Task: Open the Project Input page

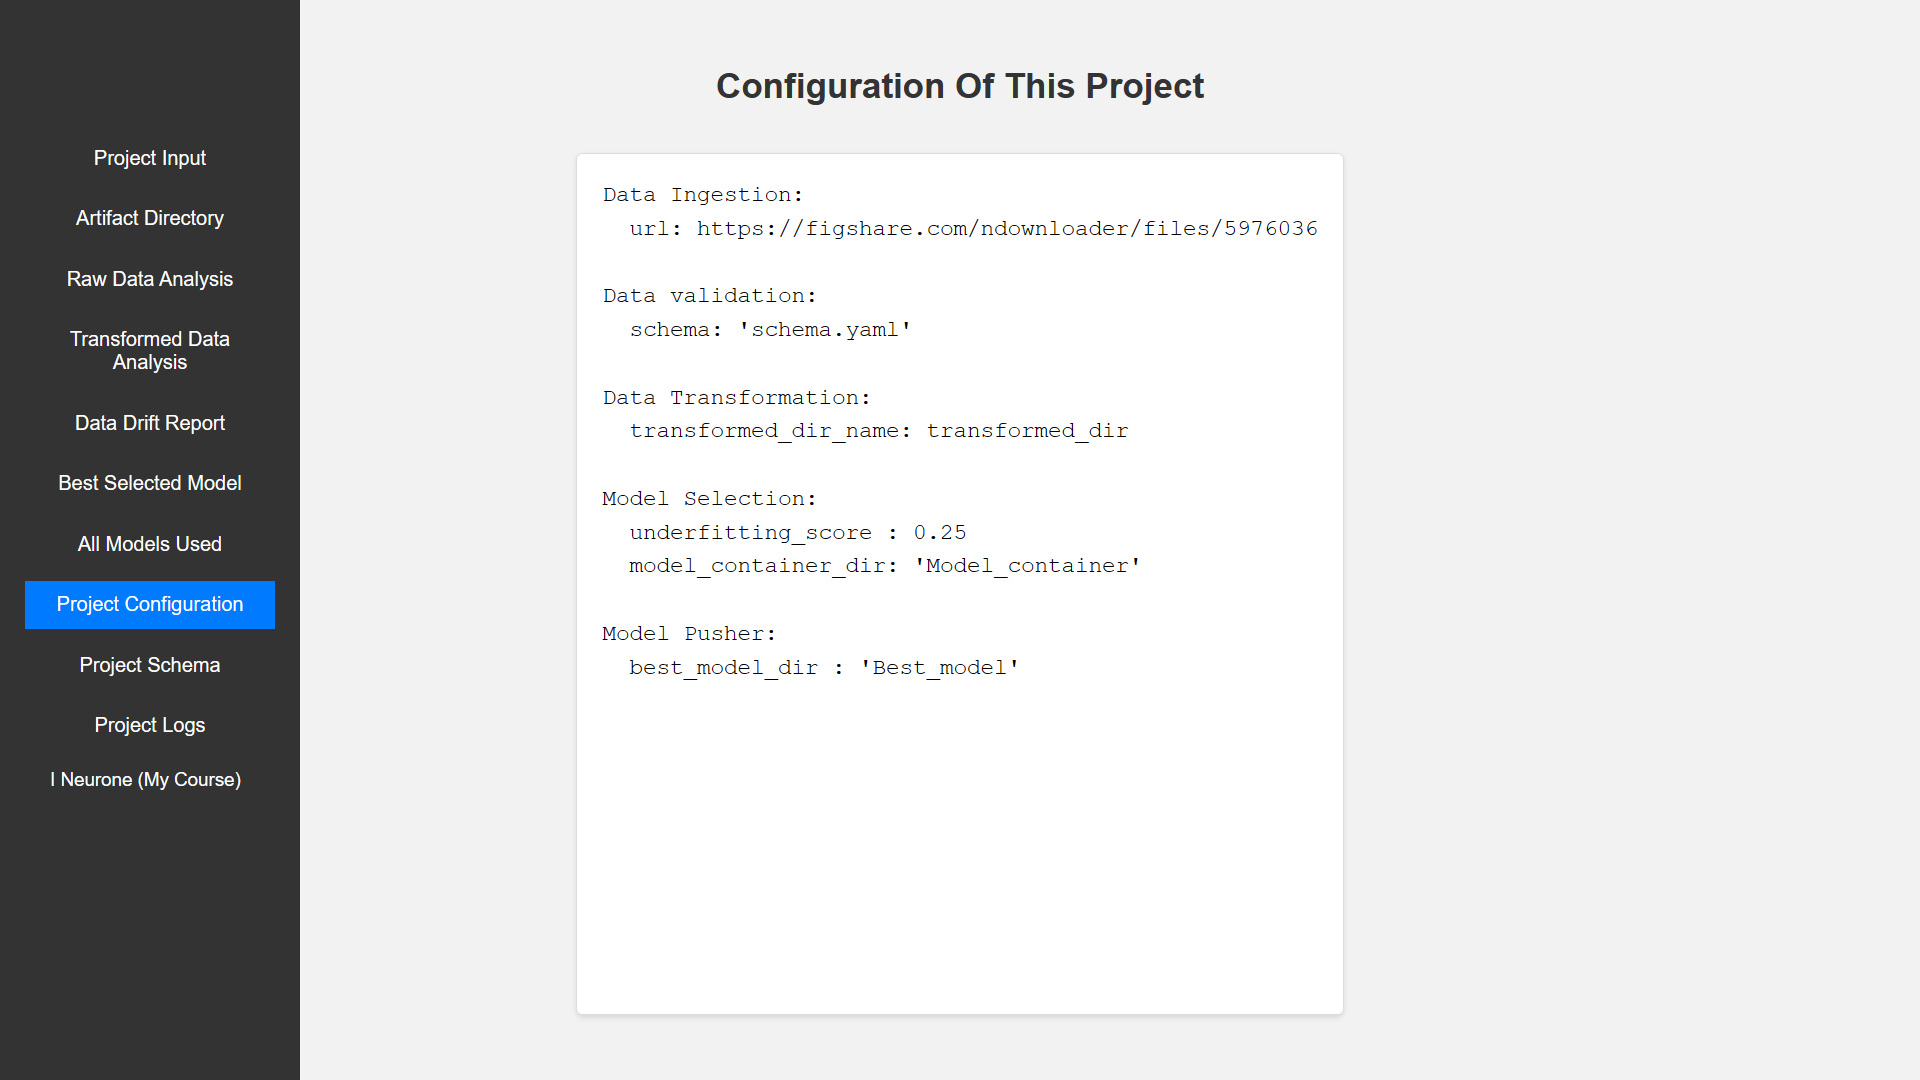Action: coord(149,158)
